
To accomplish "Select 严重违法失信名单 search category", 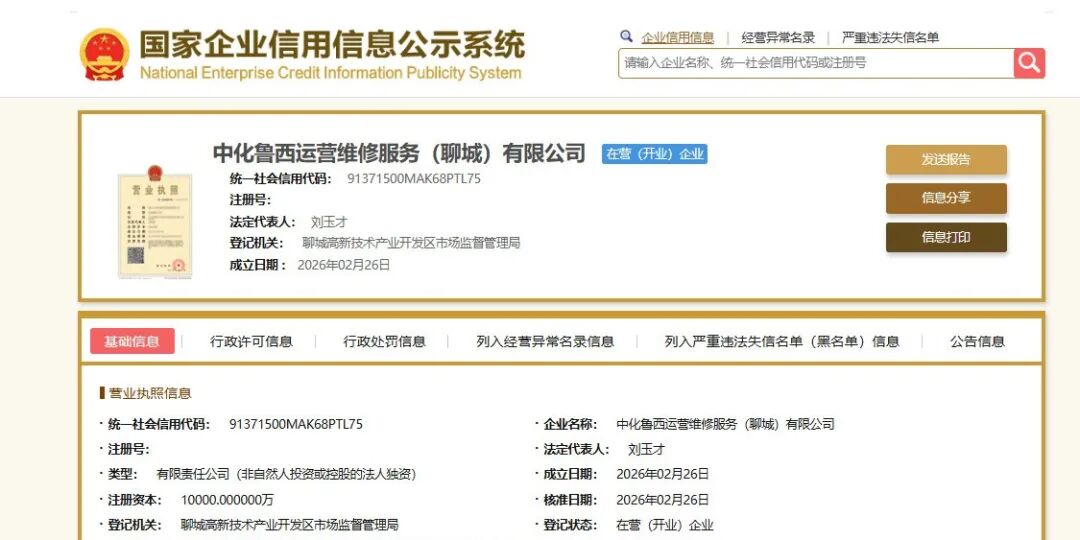I will point(891,38).
